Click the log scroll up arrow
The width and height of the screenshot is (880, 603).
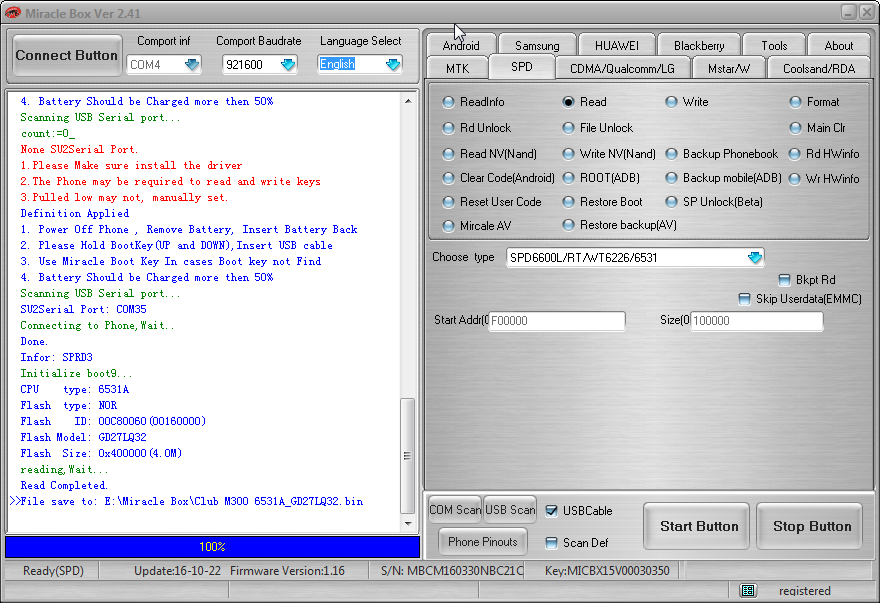coord(408,101)
